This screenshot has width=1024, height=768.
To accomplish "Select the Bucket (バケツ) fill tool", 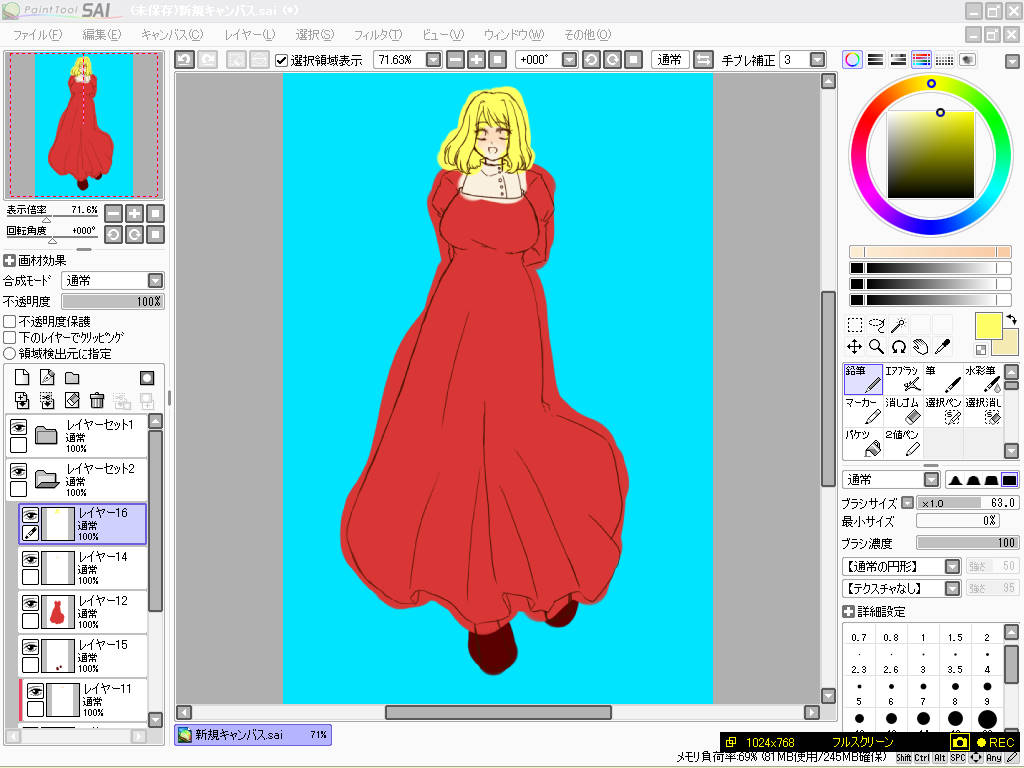I will tap(863, 443).
